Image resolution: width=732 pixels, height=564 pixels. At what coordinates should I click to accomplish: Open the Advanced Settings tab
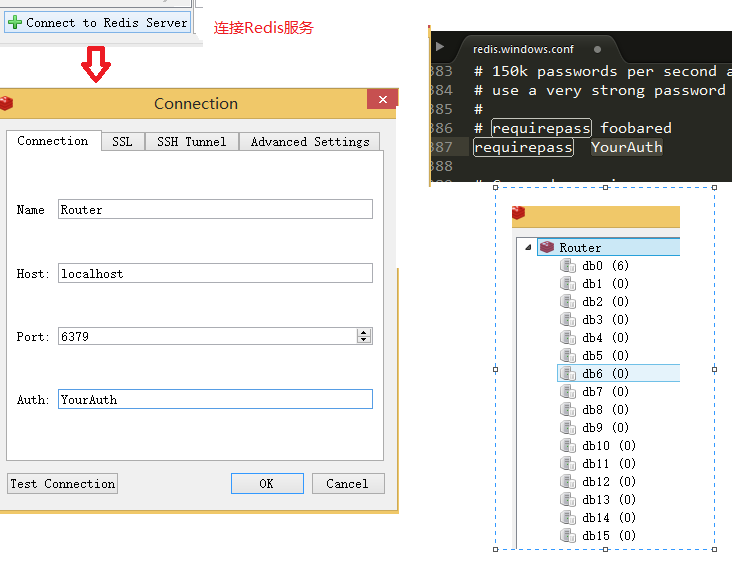pos(310,141)
